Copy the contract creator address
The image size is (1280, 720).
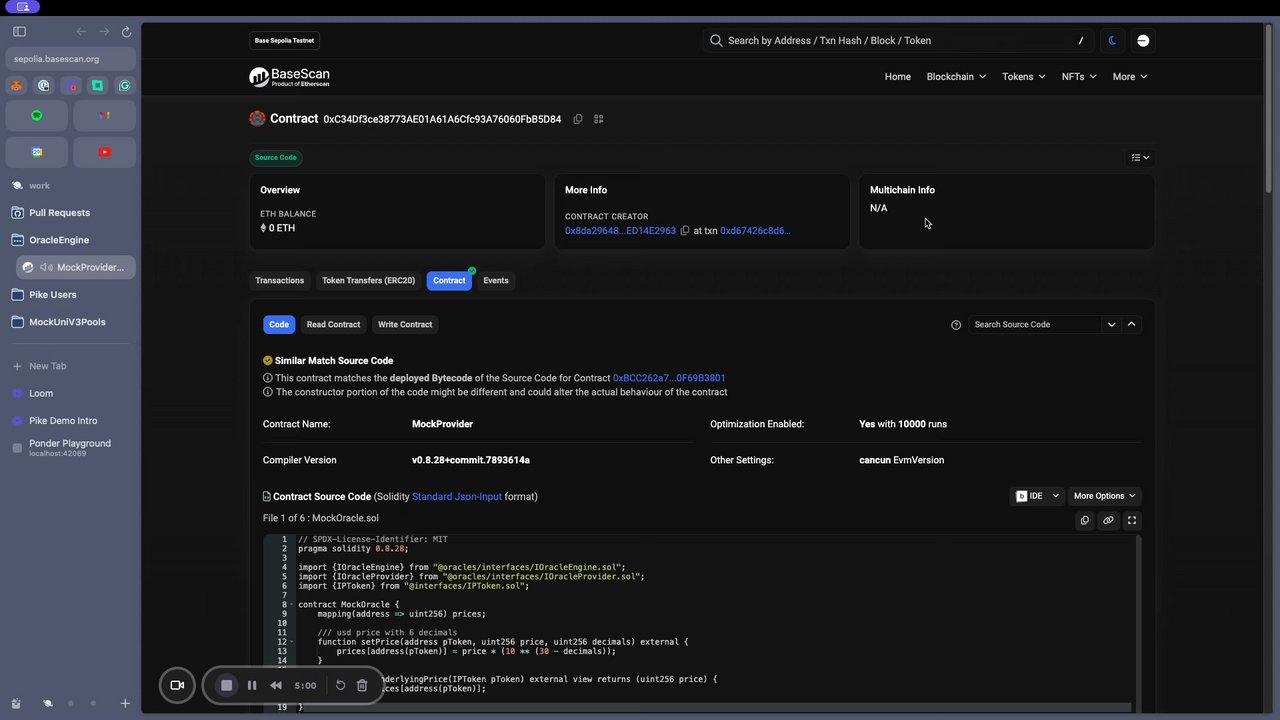point(685,231)
